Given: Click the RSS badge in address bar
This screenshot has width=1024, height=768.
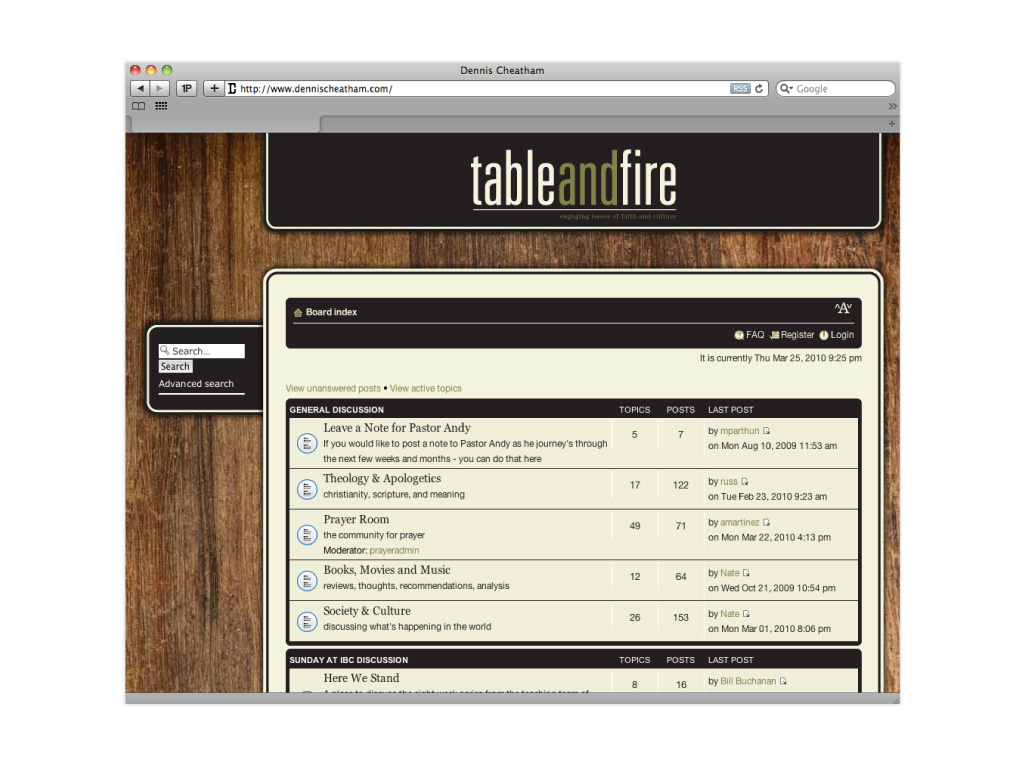Looking at the screenshot, I should (x=740, y=89).
